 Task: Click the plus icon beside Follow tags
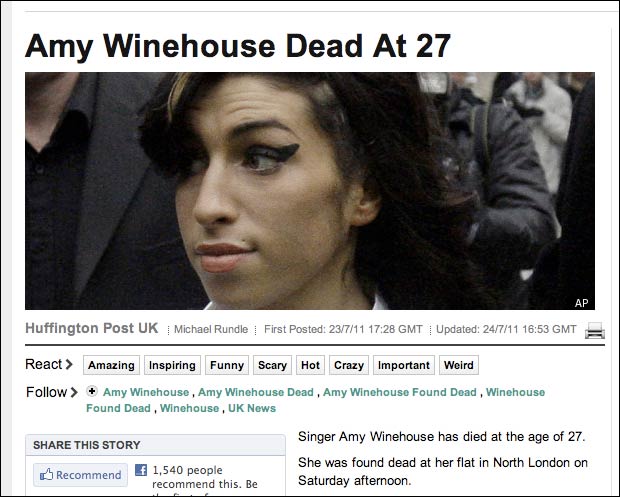pos(92,391)
